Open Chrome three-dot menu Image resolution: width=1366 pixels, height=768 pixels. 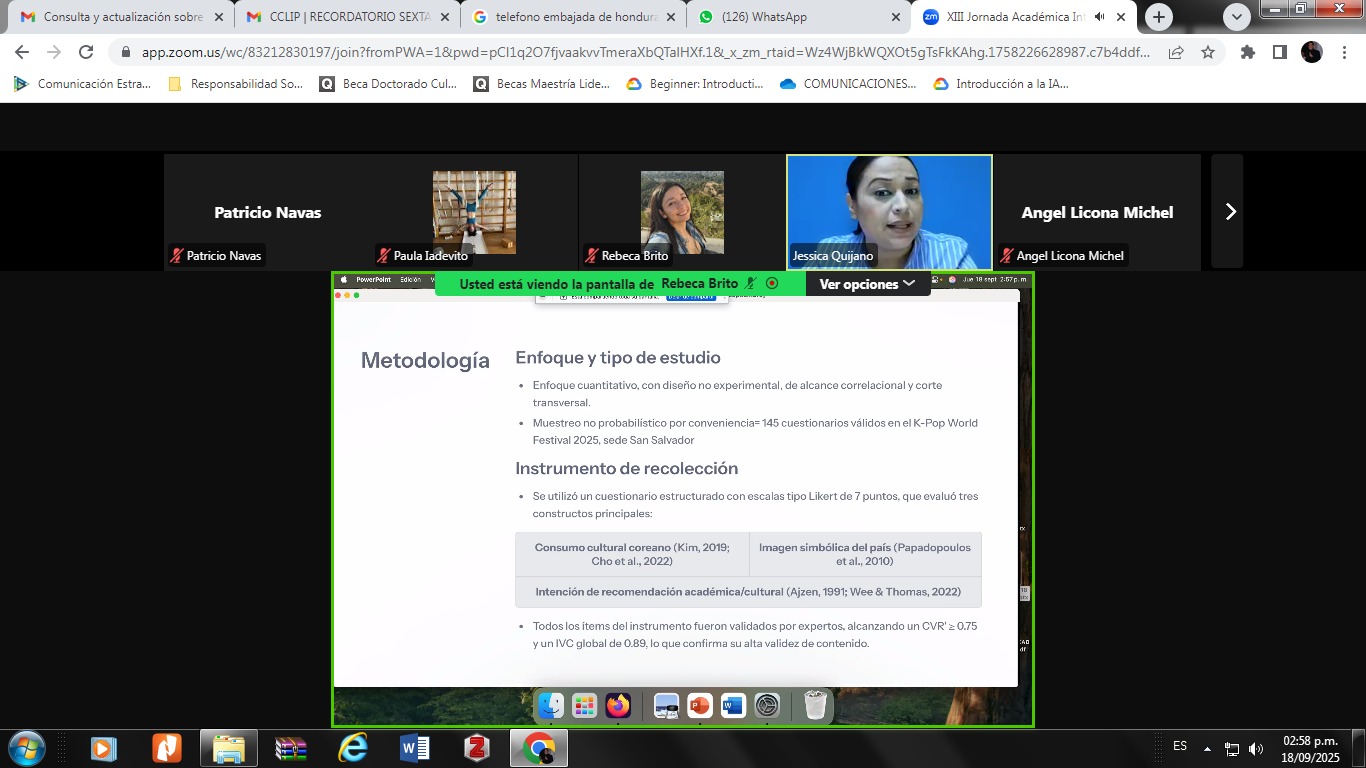click(x=1345, y=52)
